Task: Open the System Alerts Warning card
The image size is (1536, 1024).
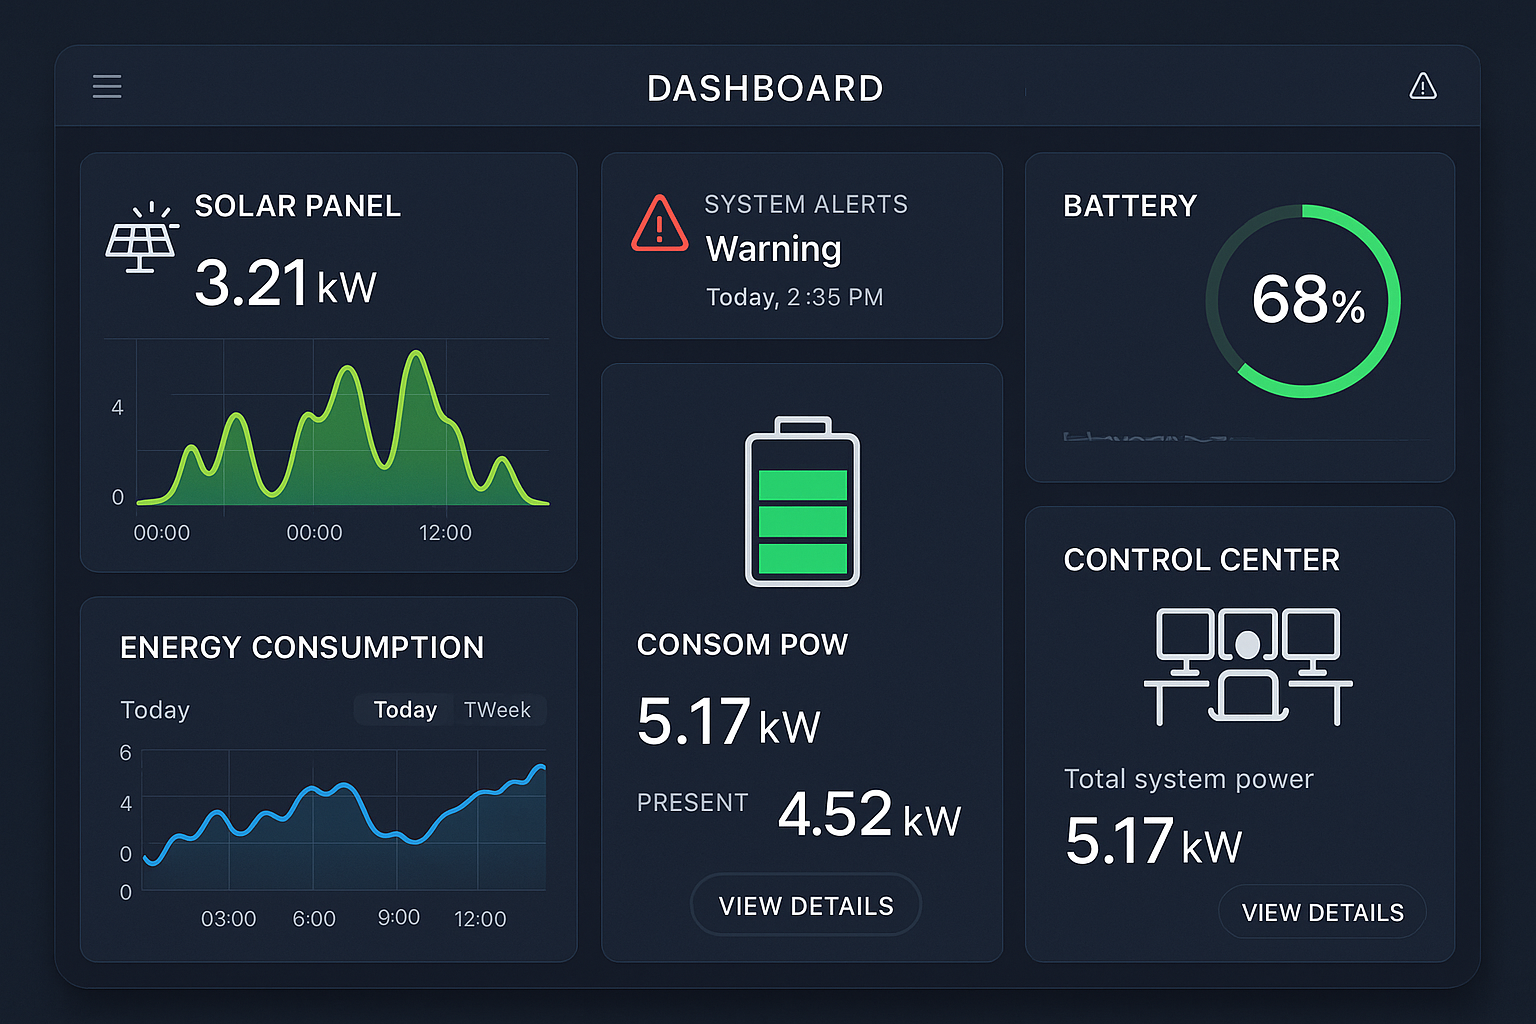Action: coord(801,247)
